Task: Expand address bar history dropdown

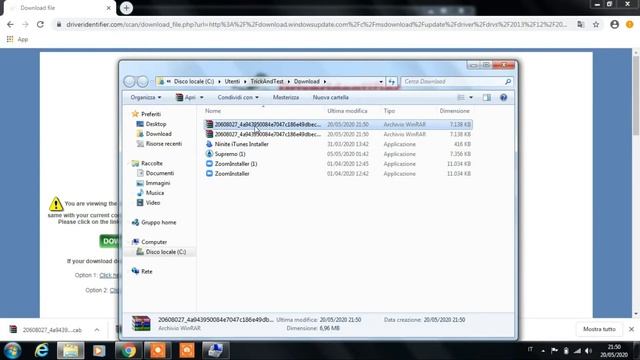Action: (x=381, y=82)
